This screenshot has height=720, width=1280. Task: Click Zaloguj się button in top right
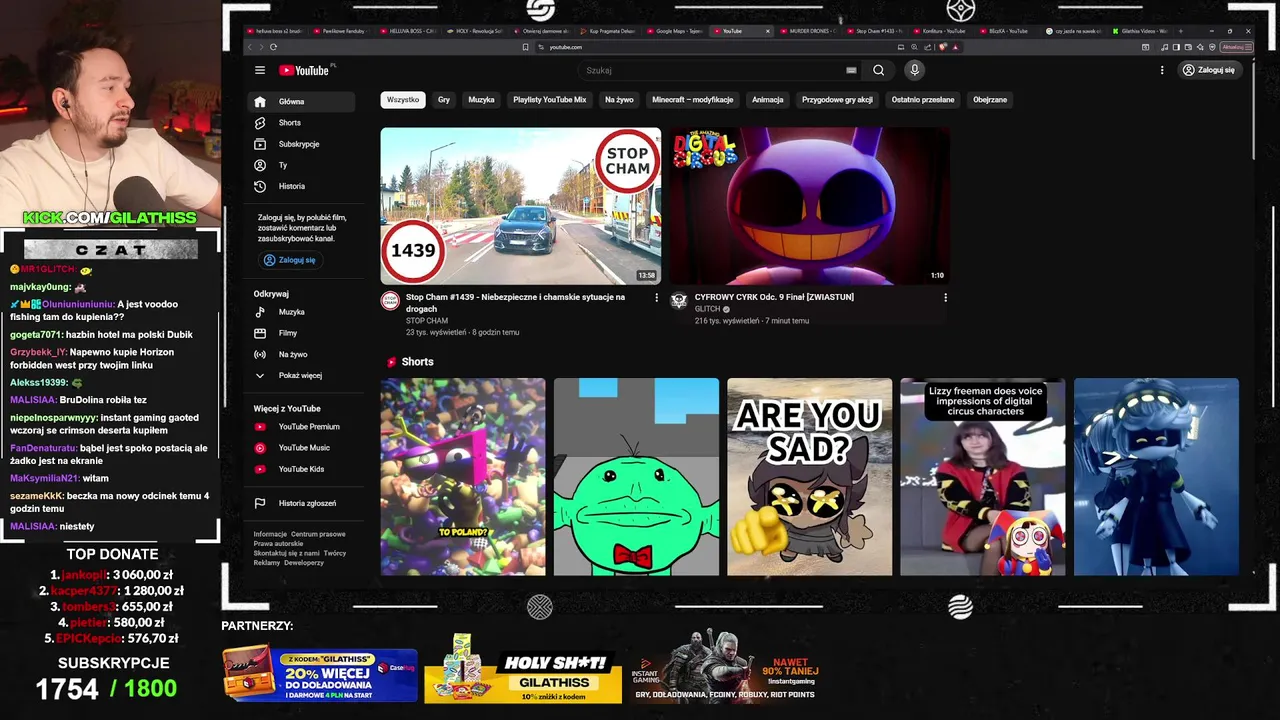(x=1208, y=70)
